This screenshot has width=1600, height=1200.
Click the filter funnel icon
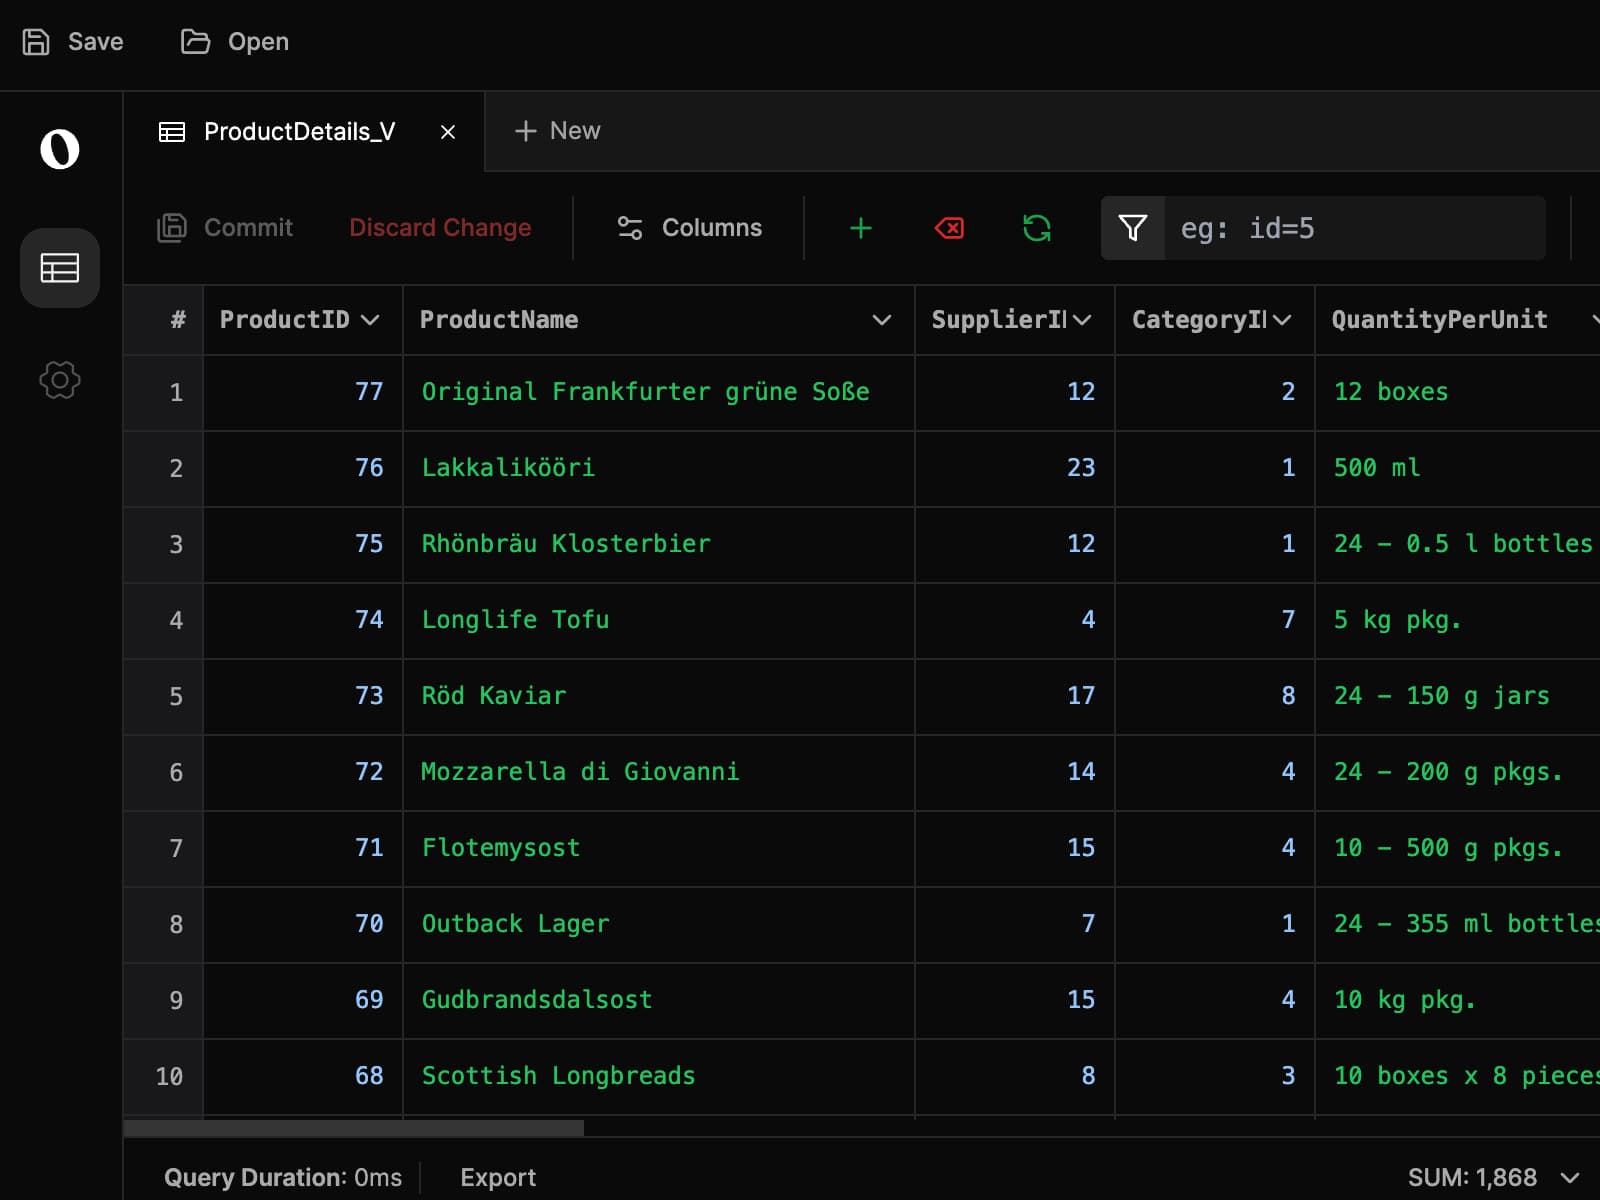(x=1132, y=228)
